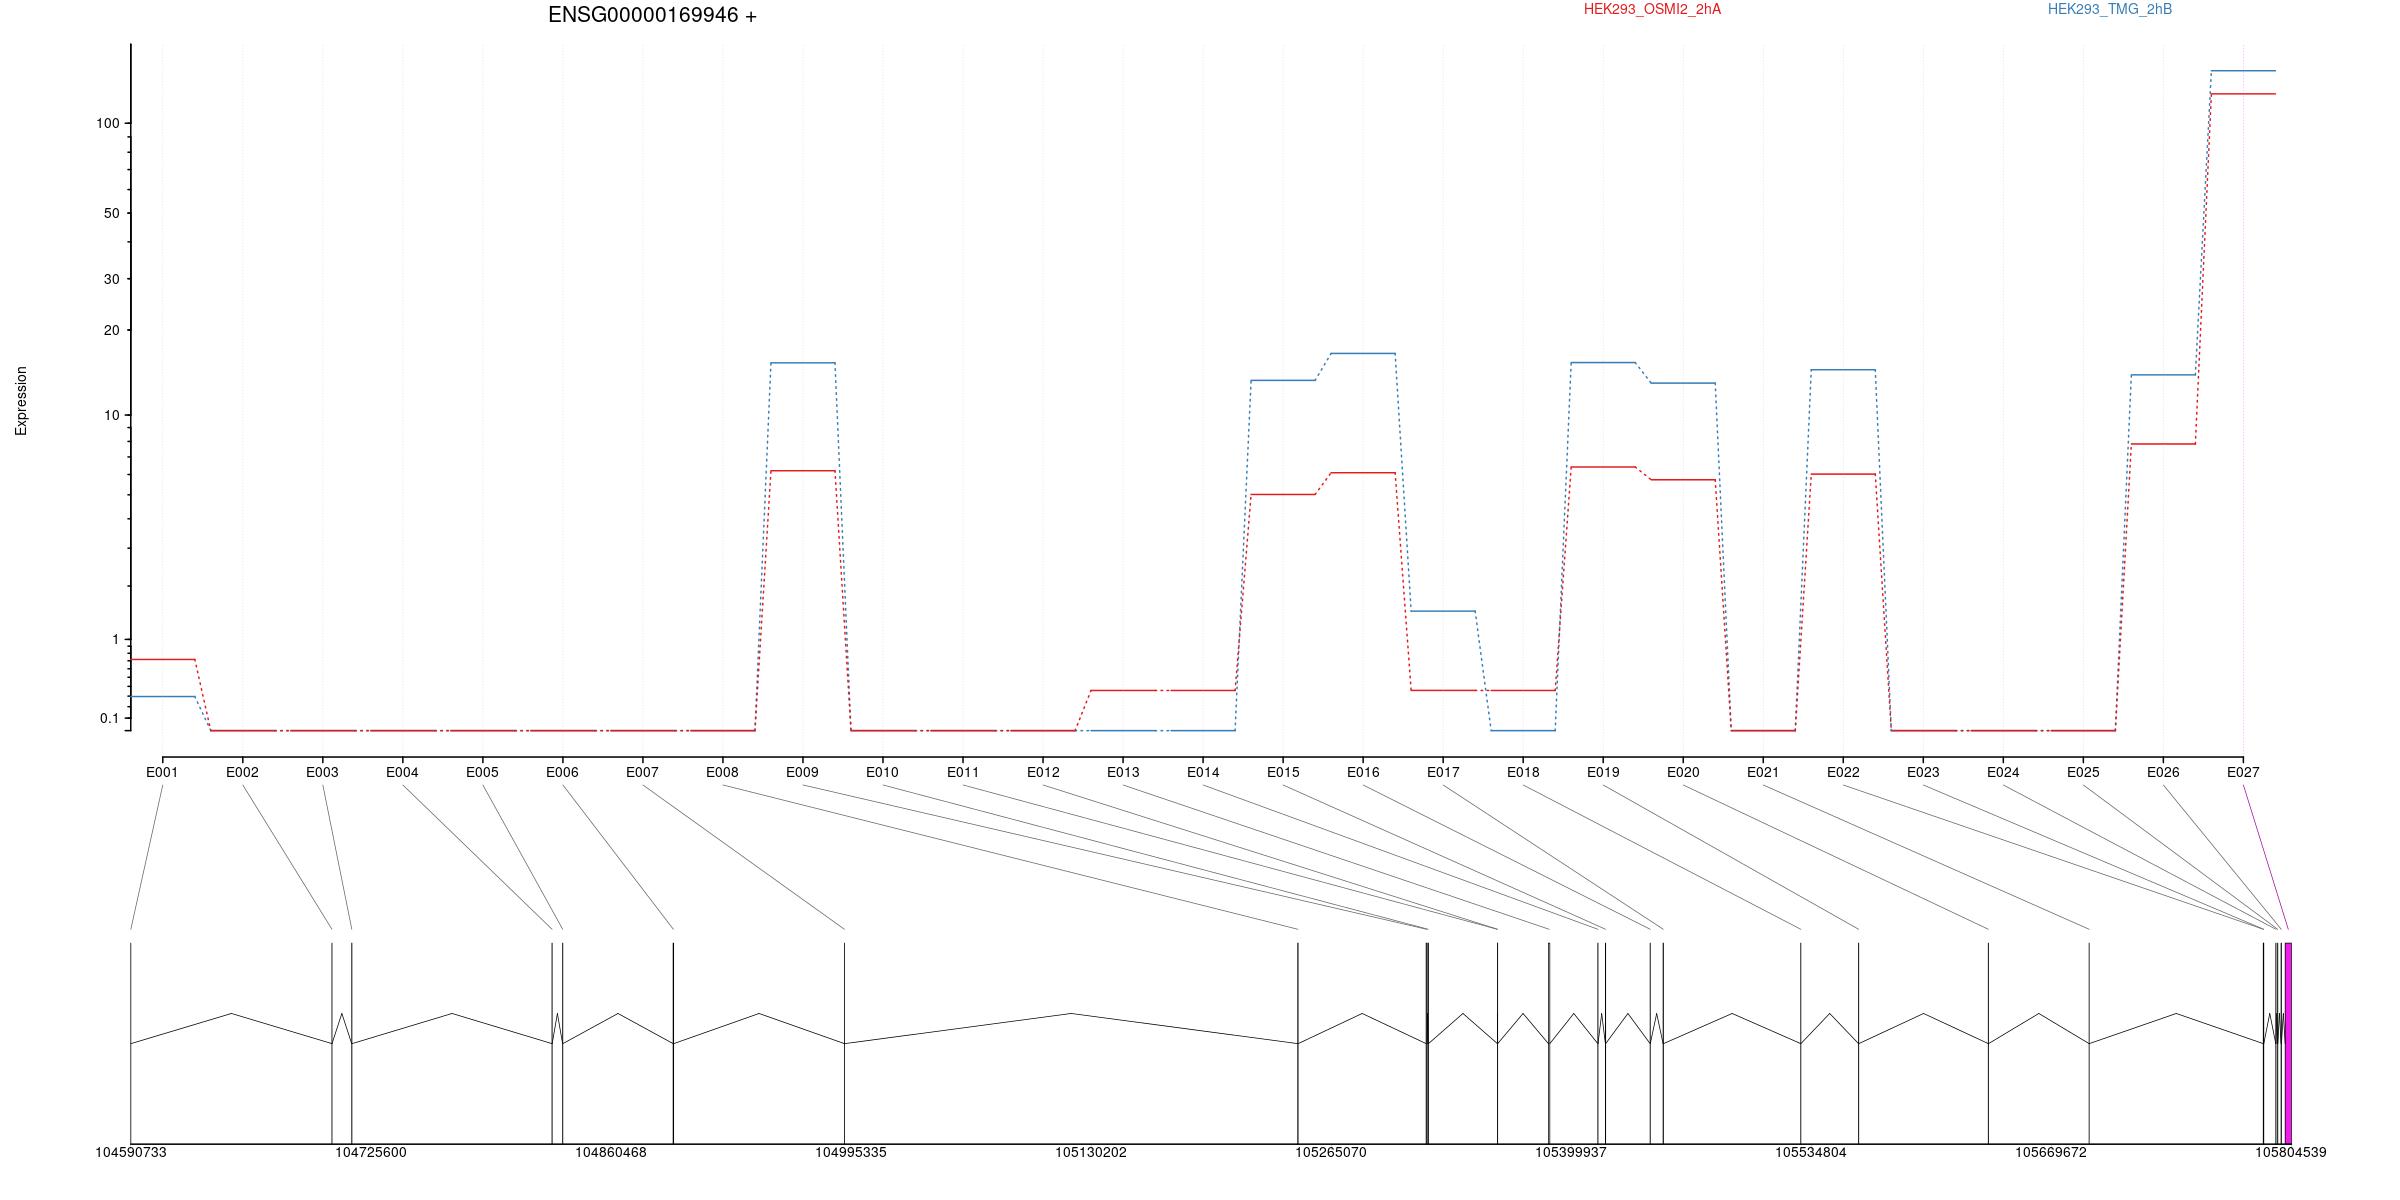Select the HEK293_TMG_2hB legend label
This screenshot has width=2400, height=1200.
2110,9
